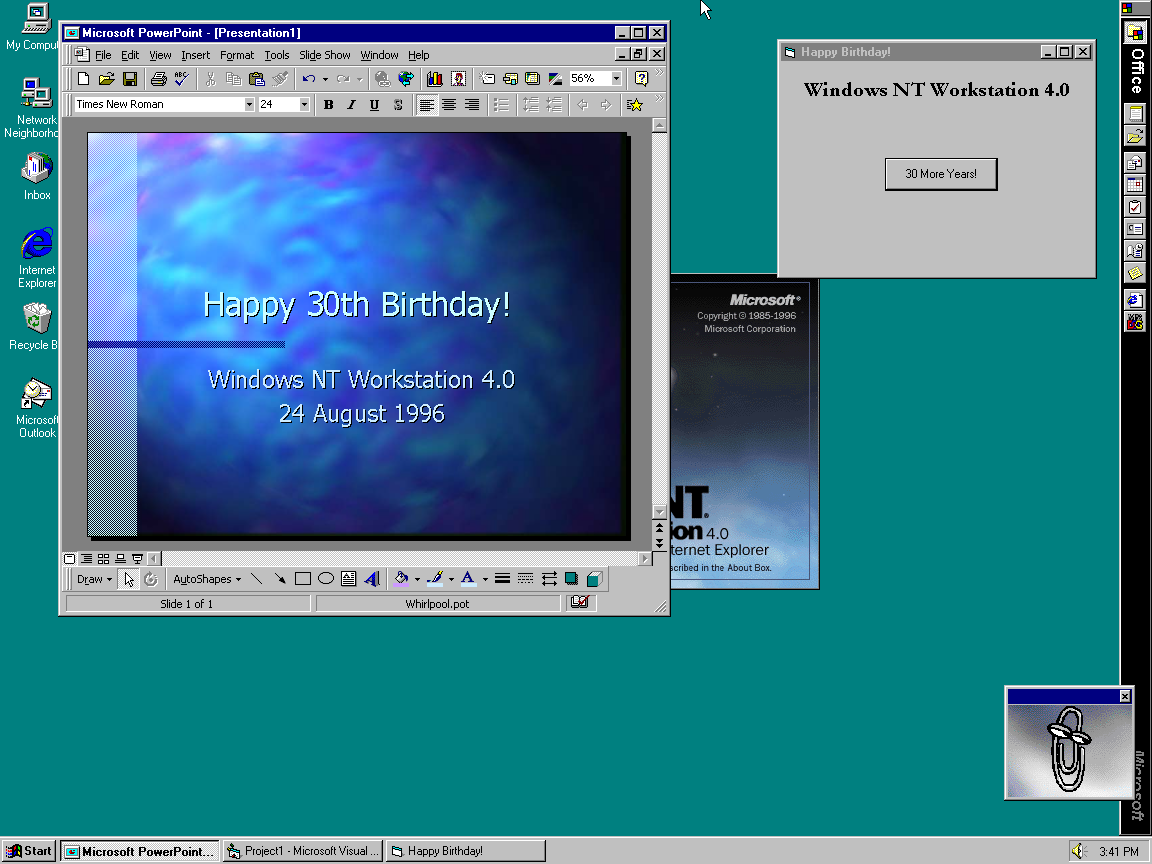1152x864 pixels.
Task: Create a new presentation with New icon
Action: pyautogui.click(x=84, y=79)
